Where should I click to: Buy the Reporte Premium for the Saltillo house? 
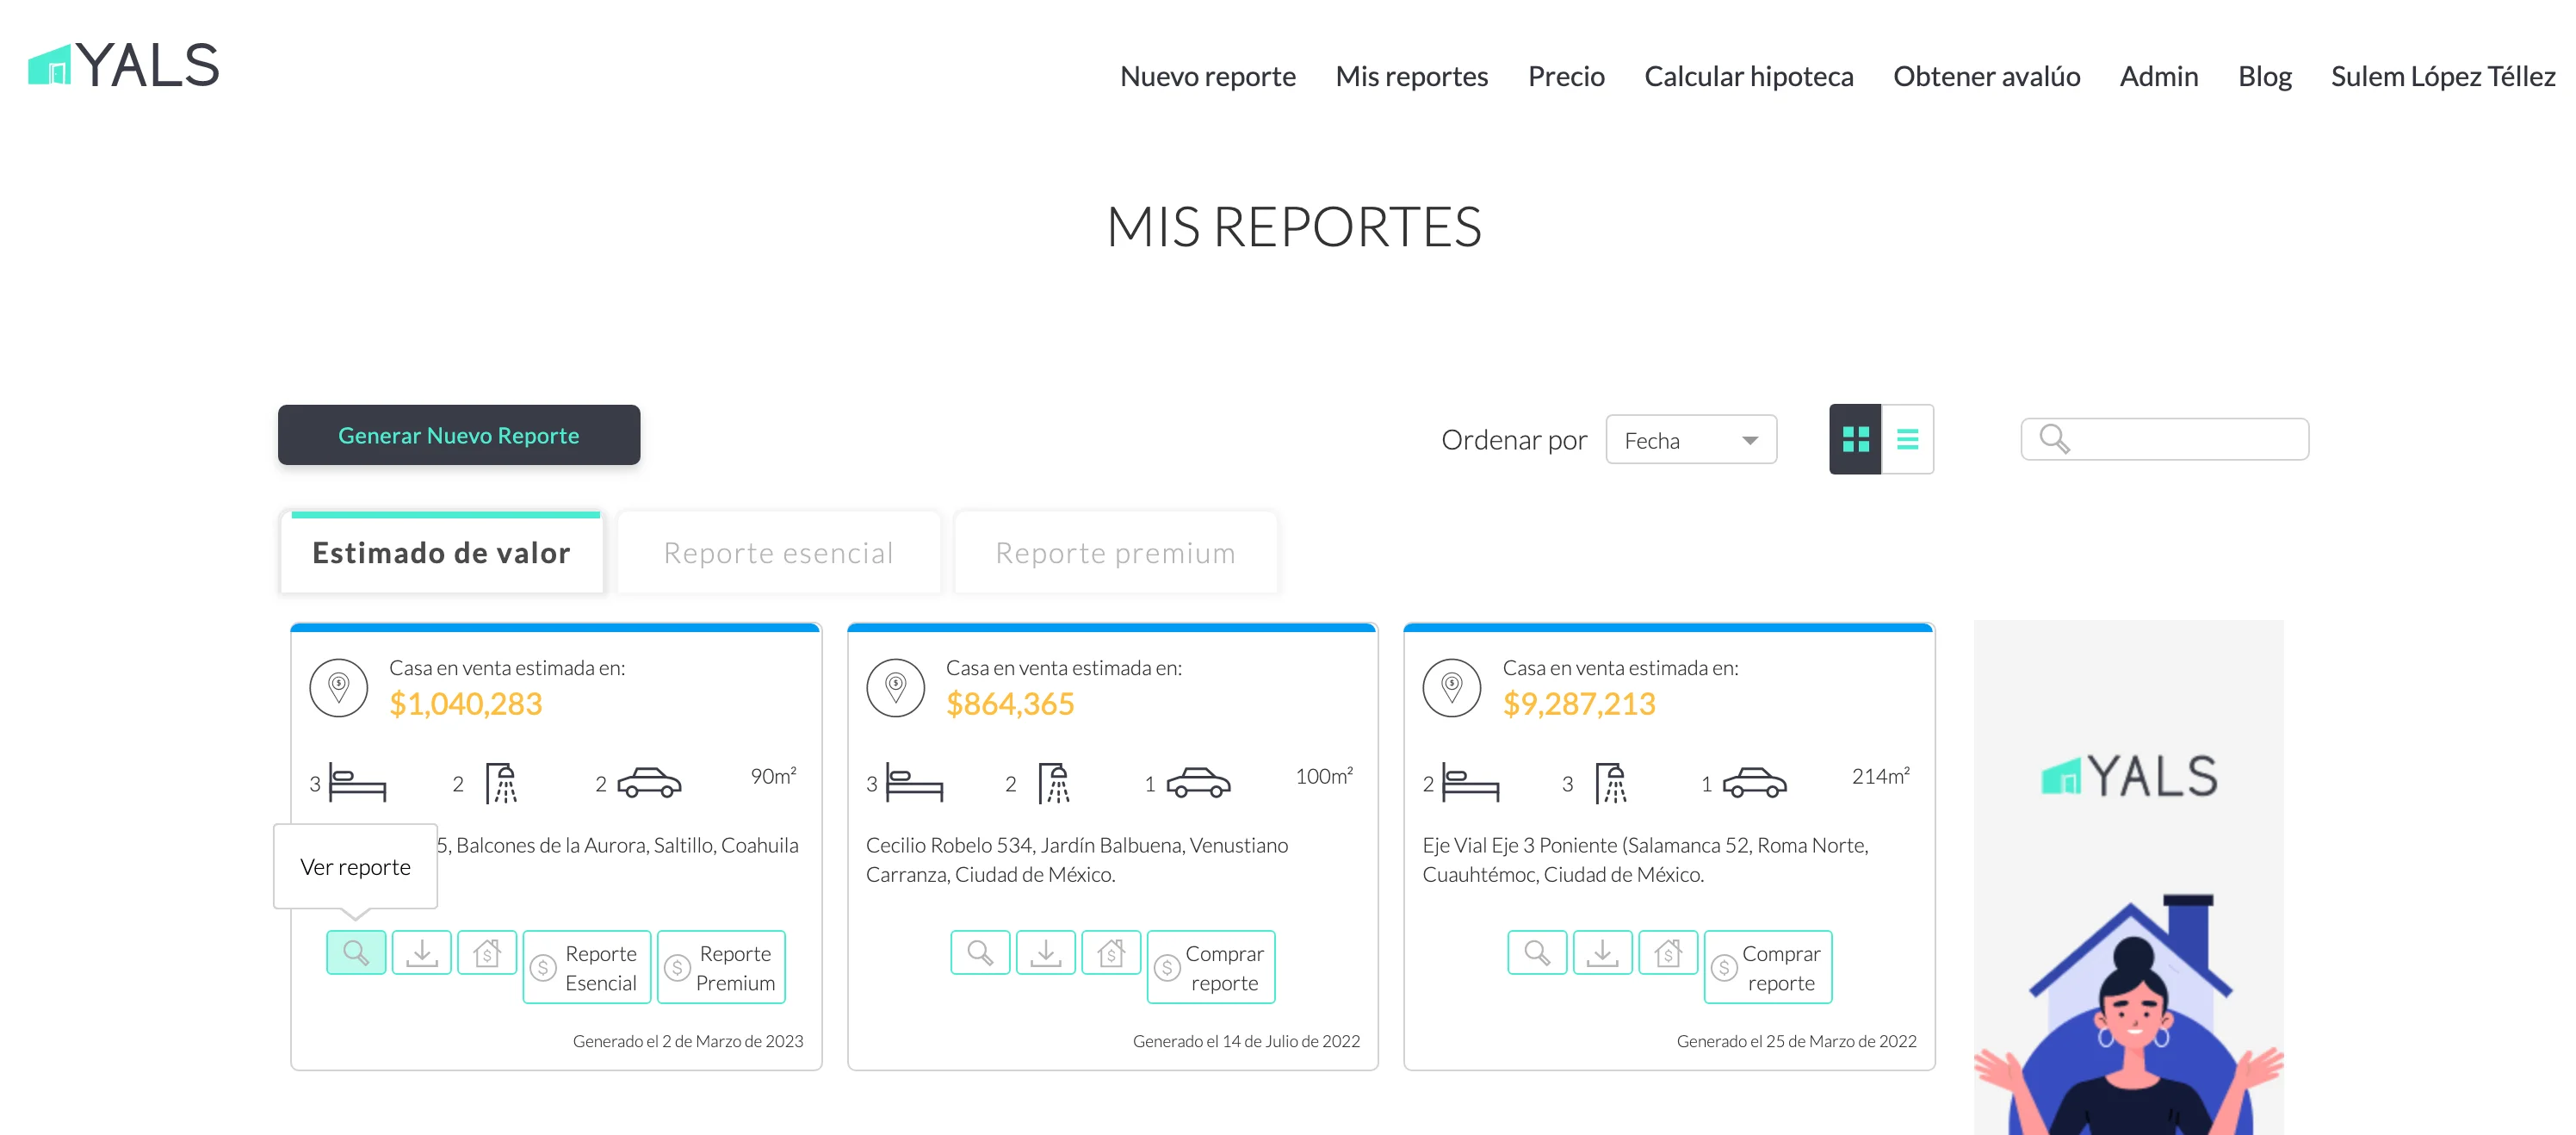click(x=721, y=967)
